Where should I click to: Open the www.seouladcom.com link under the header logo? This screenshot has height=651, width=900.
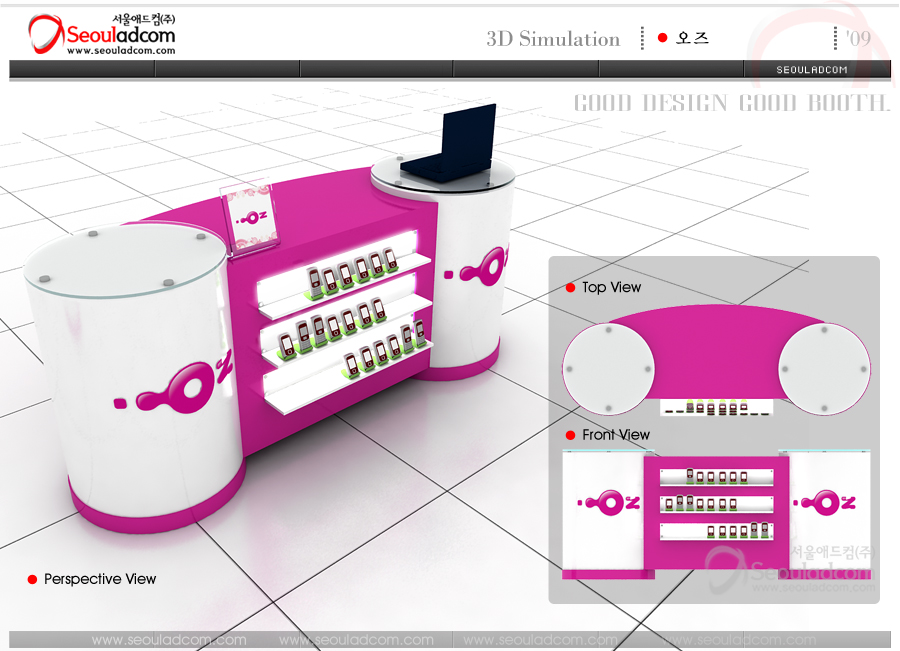click(120, 51)
